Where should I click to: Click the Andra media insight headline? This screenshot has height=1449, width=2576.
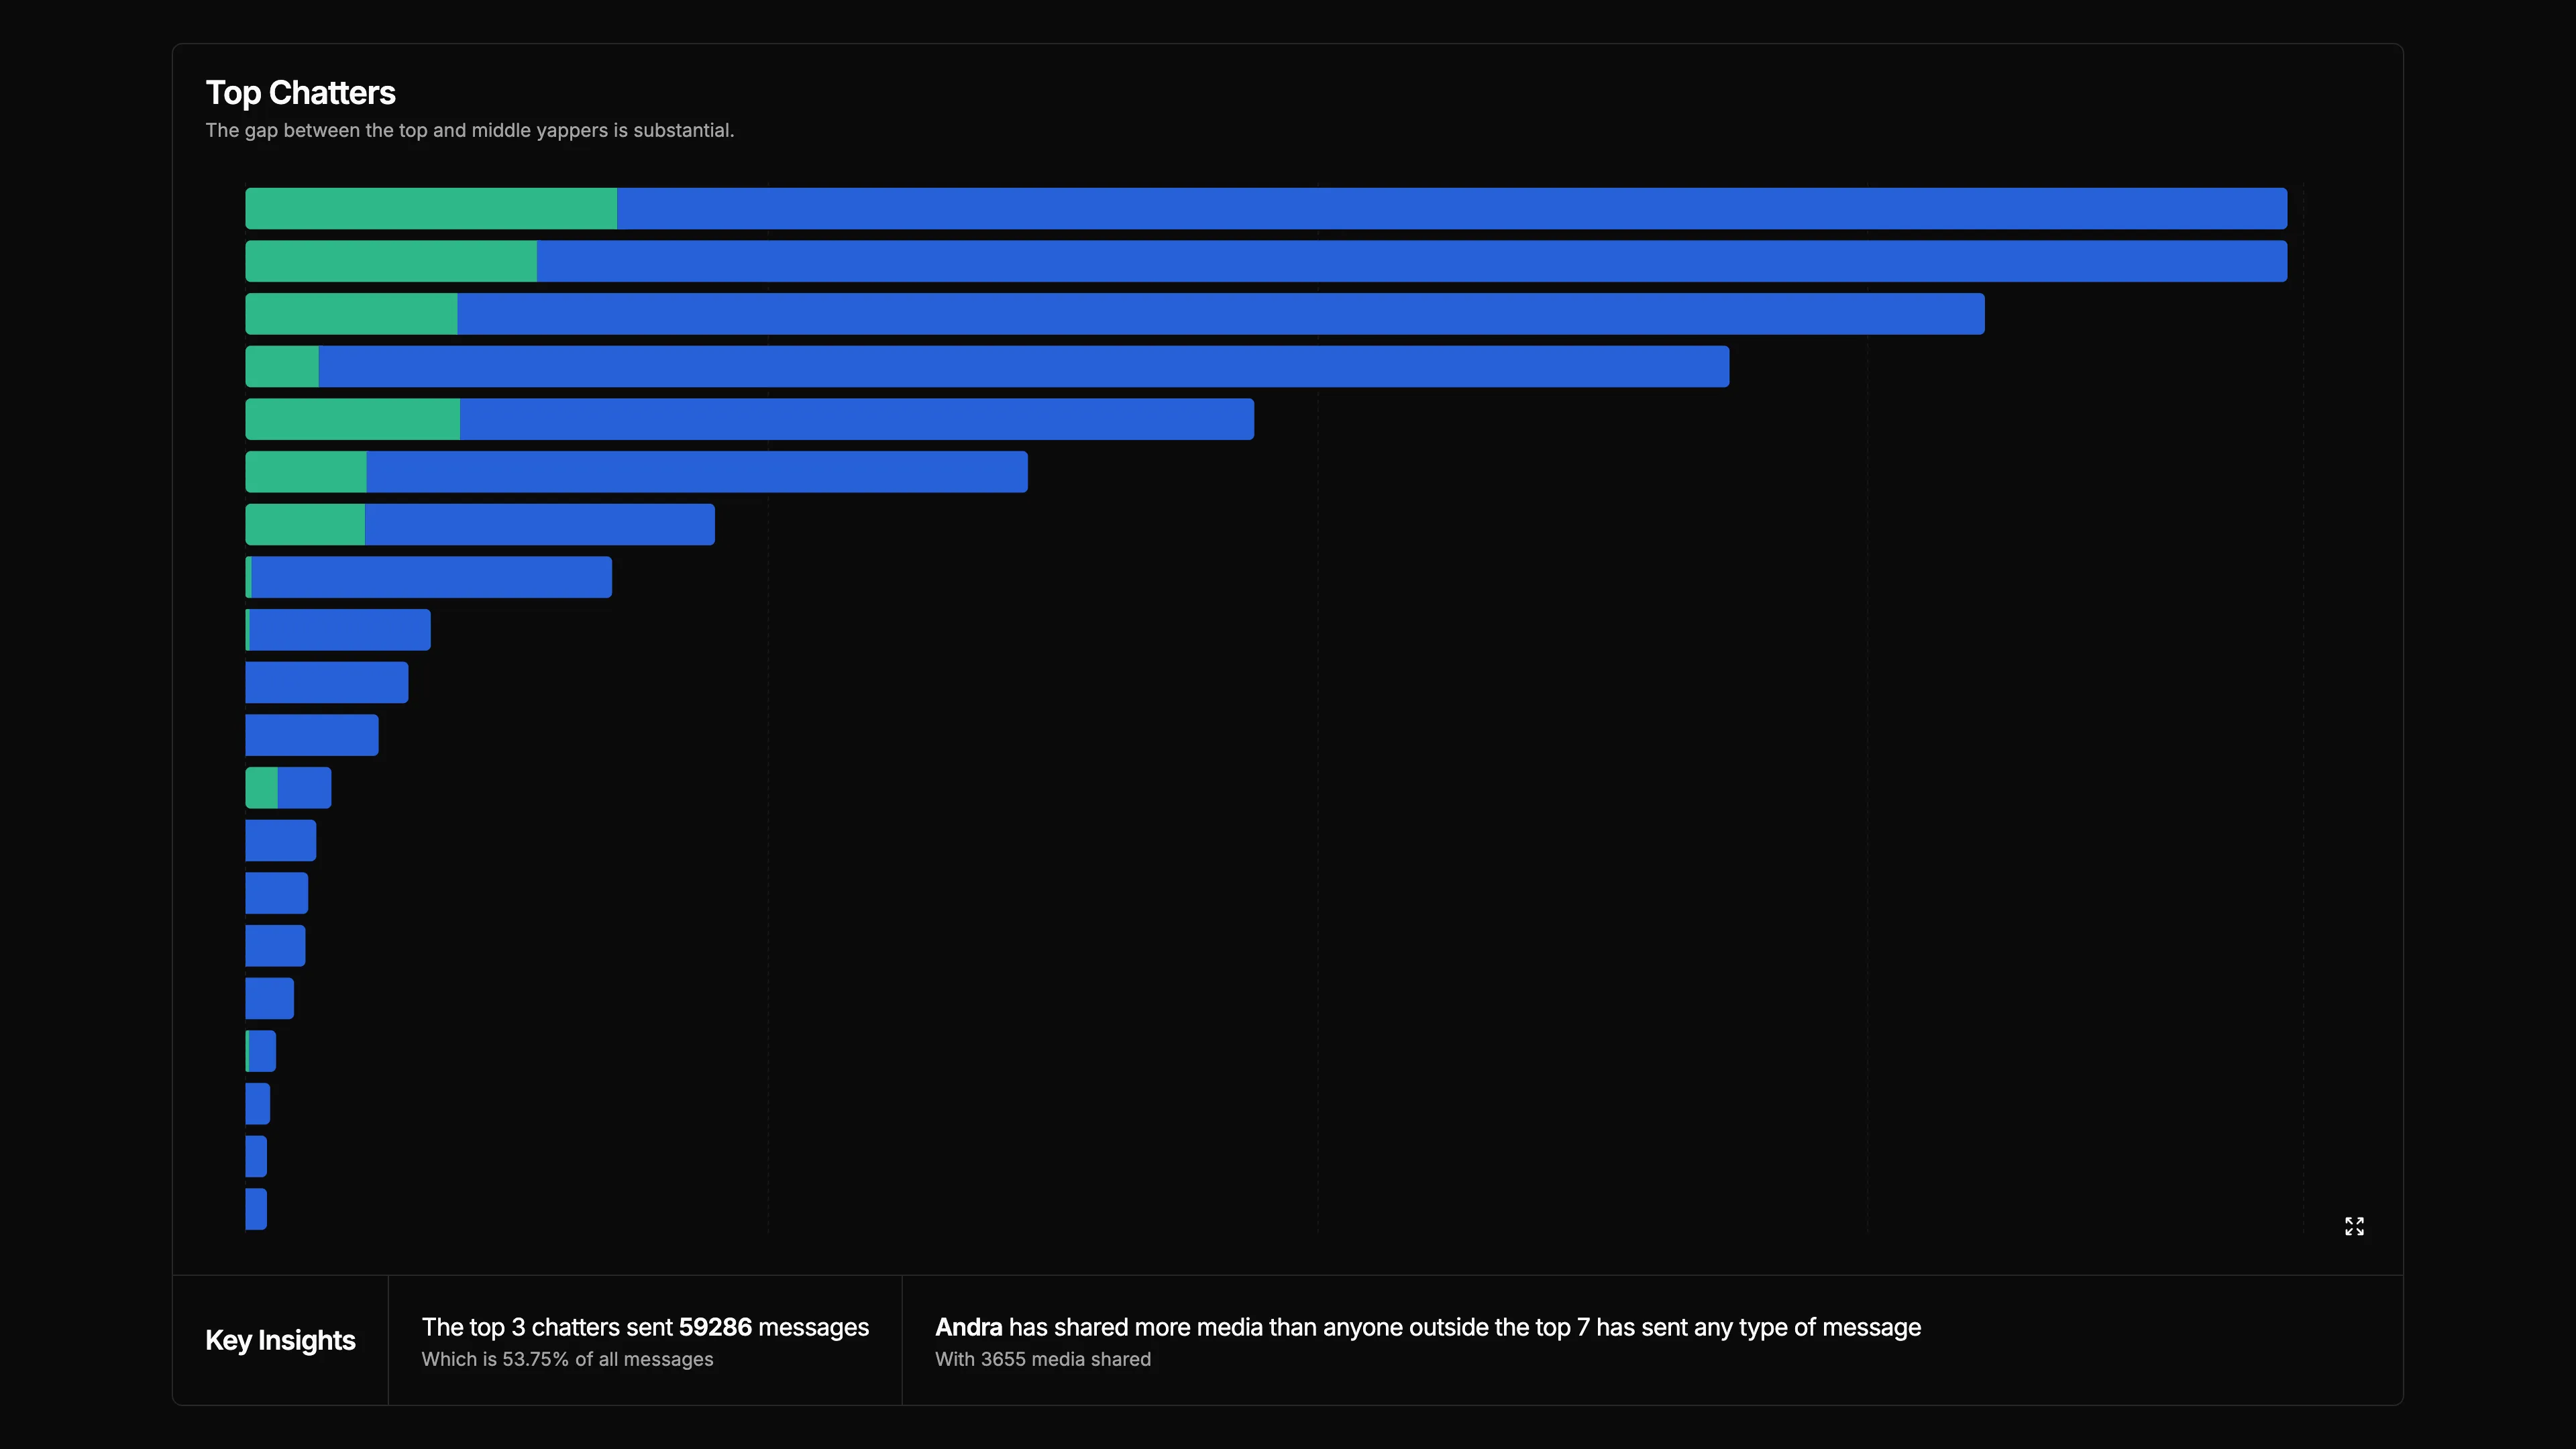click(1427, 1327)
